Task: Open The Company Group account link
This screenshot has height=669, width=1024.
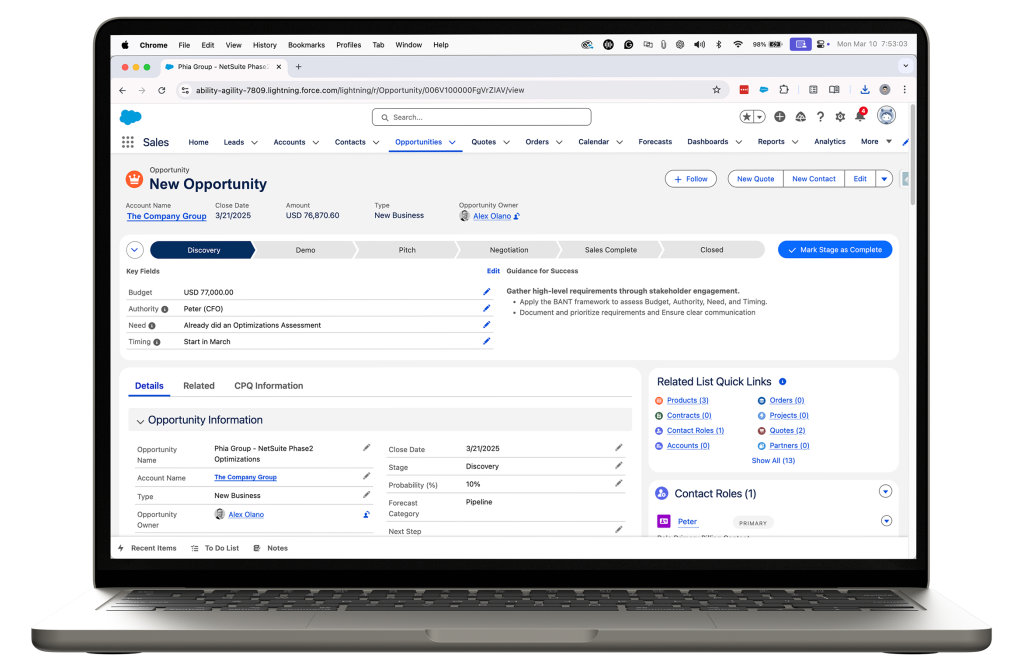Action: point(166,216)
